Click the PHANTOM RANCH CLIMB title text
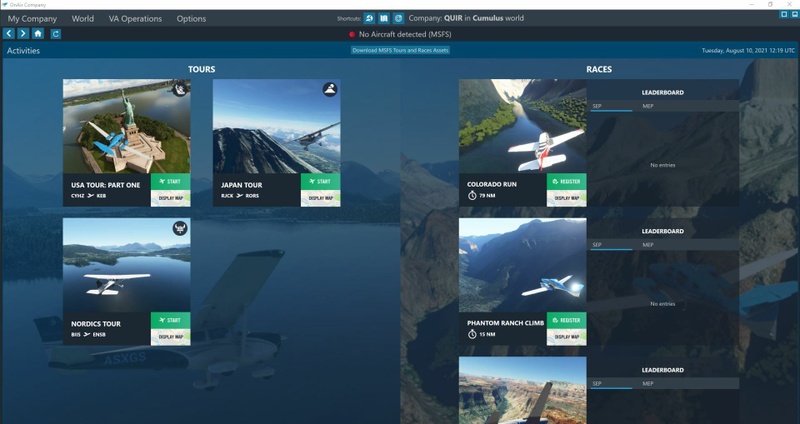This screenshot has height=424, width=800. click(505, 323)
